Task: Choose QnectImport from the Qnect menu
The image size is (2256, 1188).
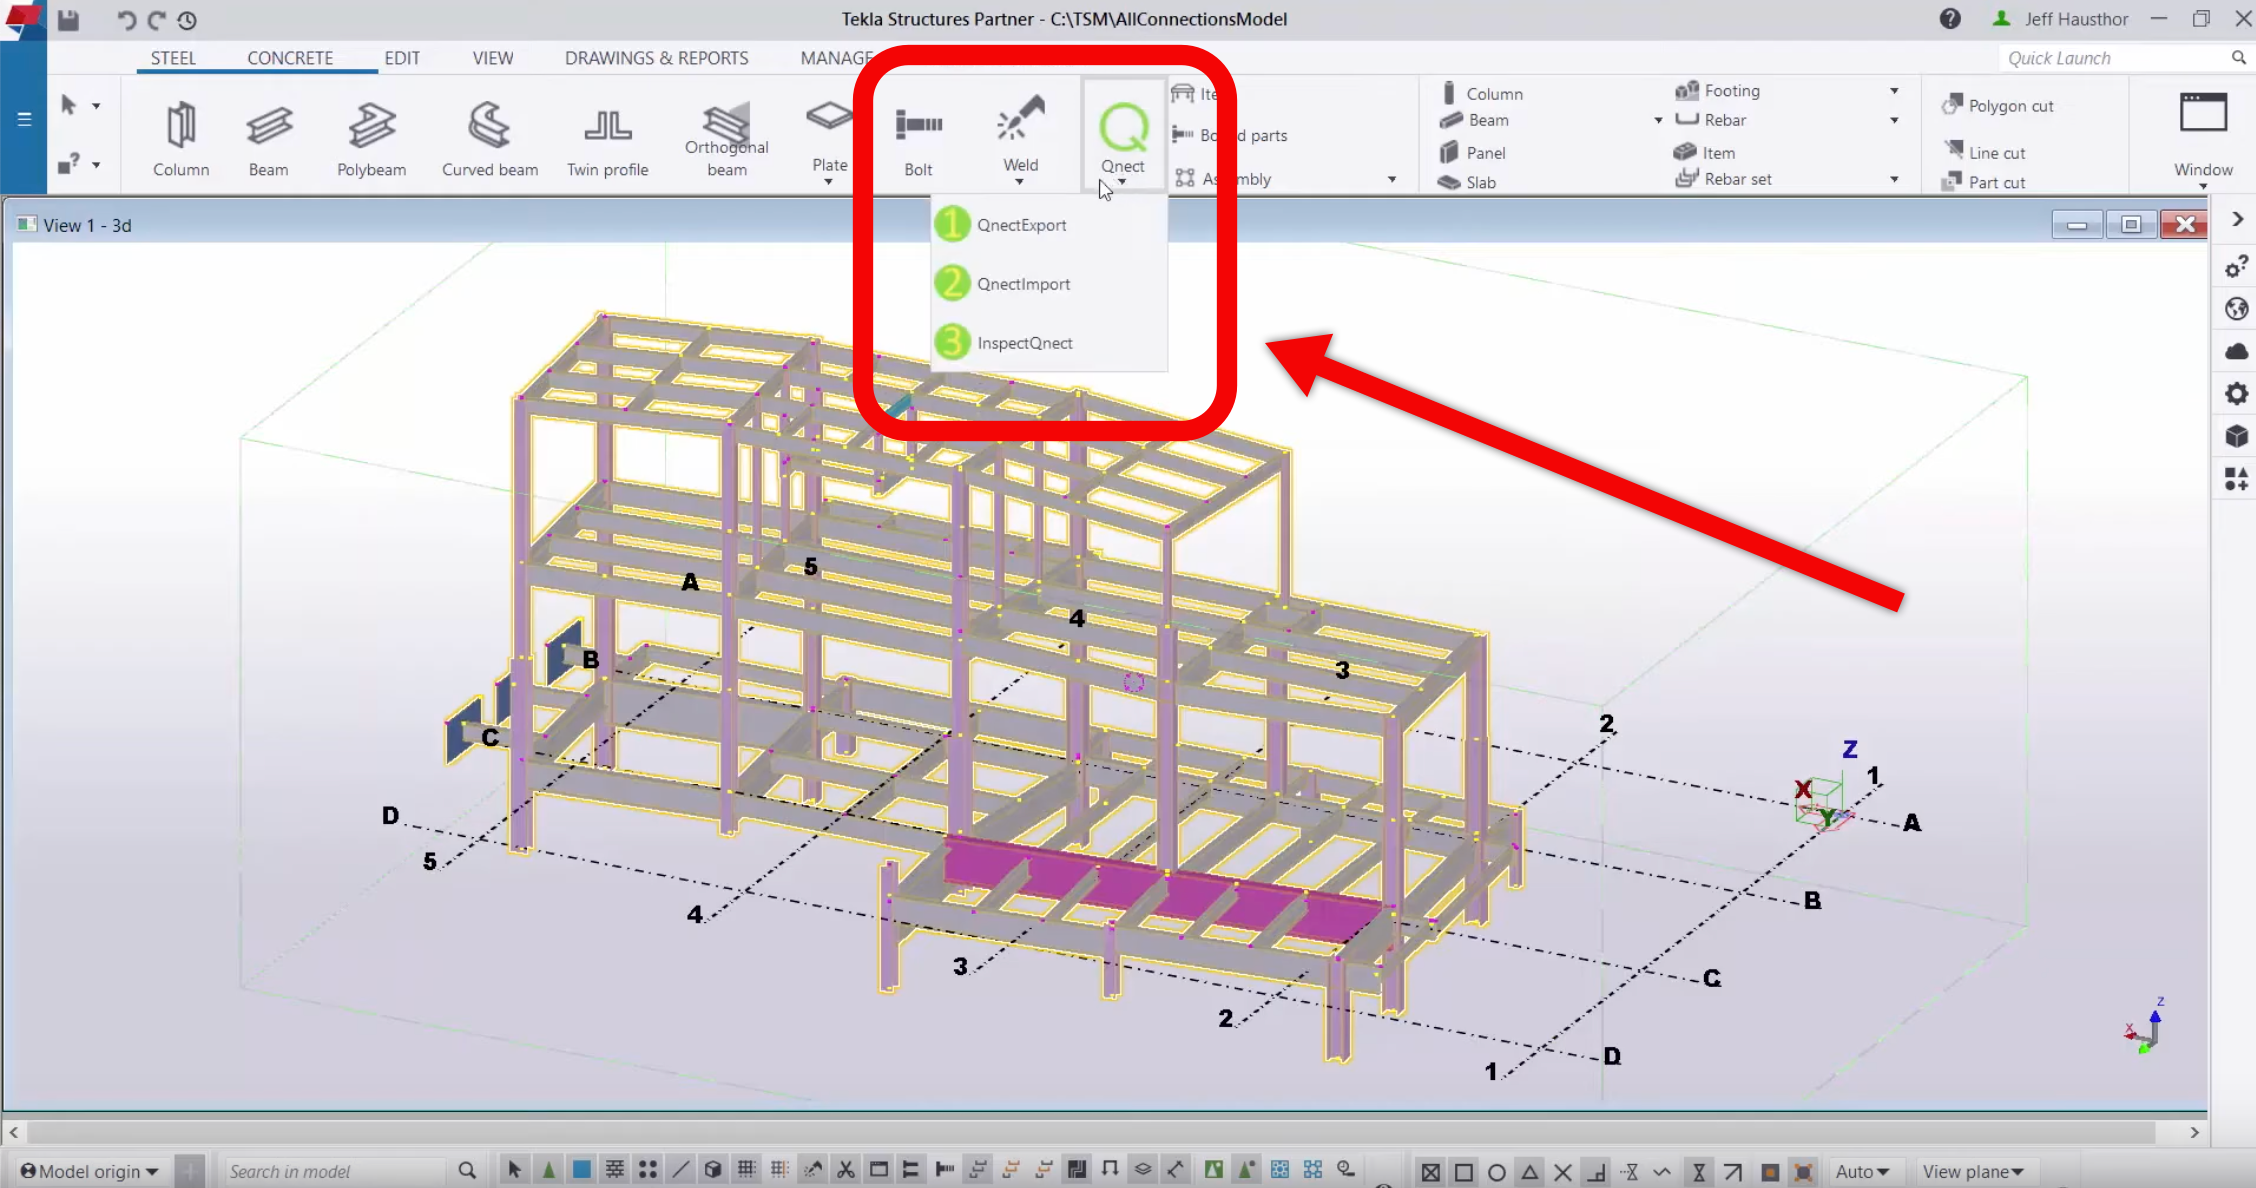Action: [x=1049, y=284]
